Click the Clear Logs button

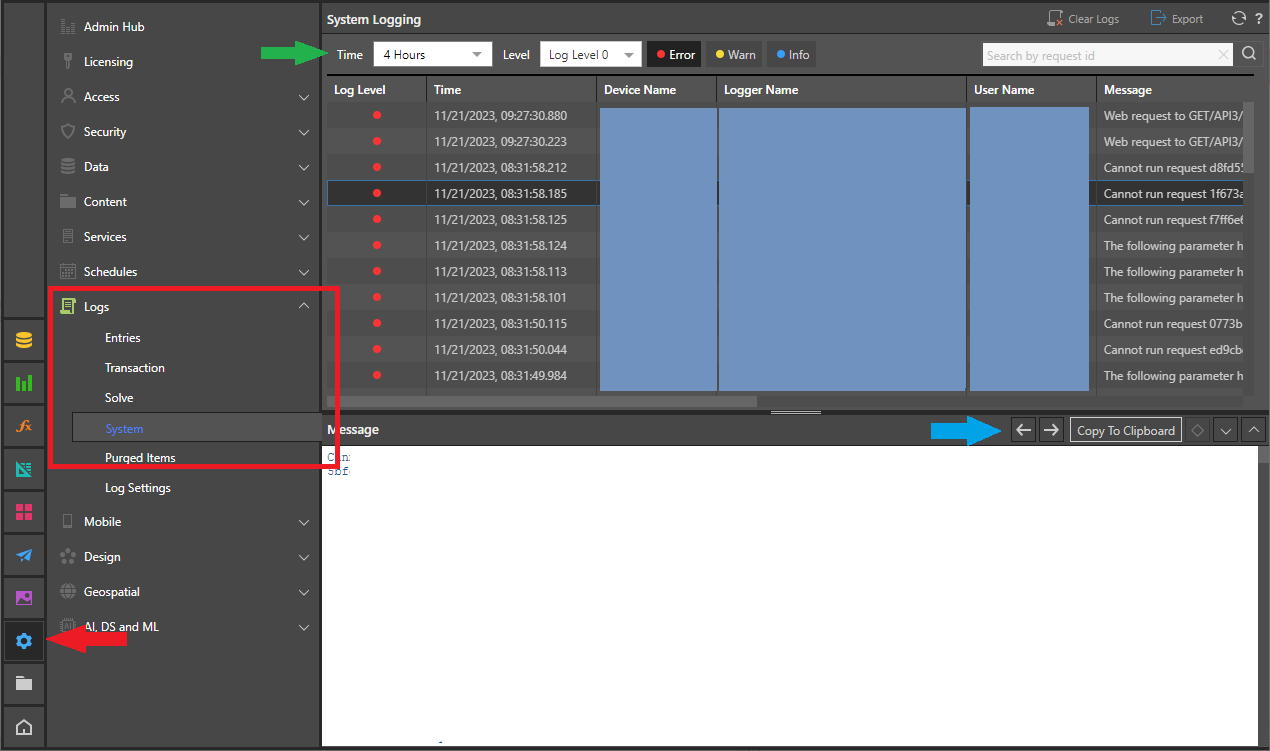(1083, 19)
